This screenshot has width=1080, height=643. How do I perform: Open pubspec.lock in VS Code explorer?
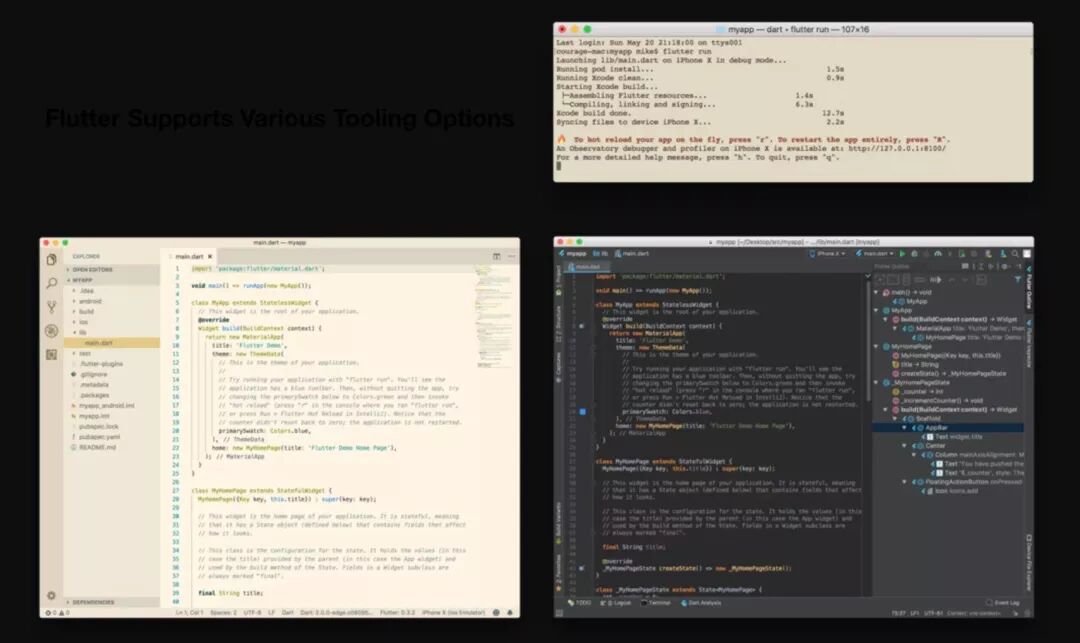pos(98,426)
